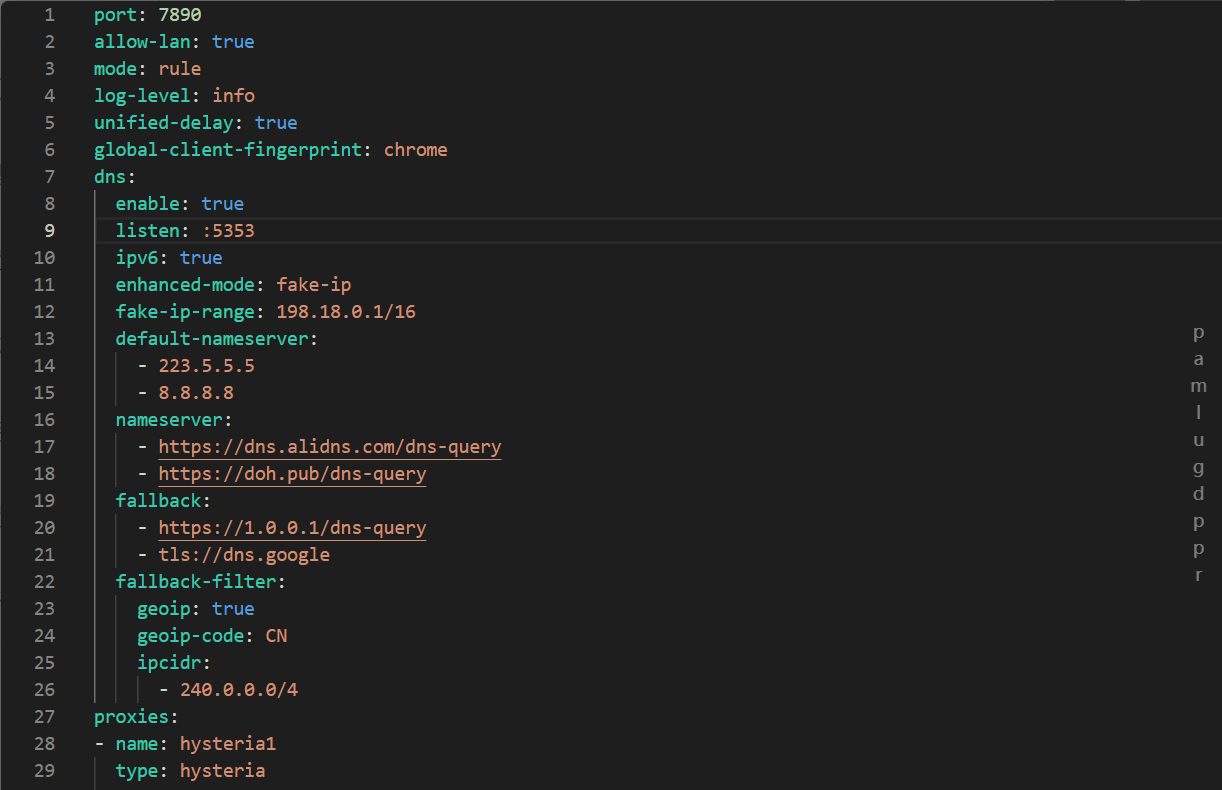The height and width of the screenshot is (790, 1222).
Task: Open the dns.alidns.com dns-query link
Action: [x=329, y=446]
